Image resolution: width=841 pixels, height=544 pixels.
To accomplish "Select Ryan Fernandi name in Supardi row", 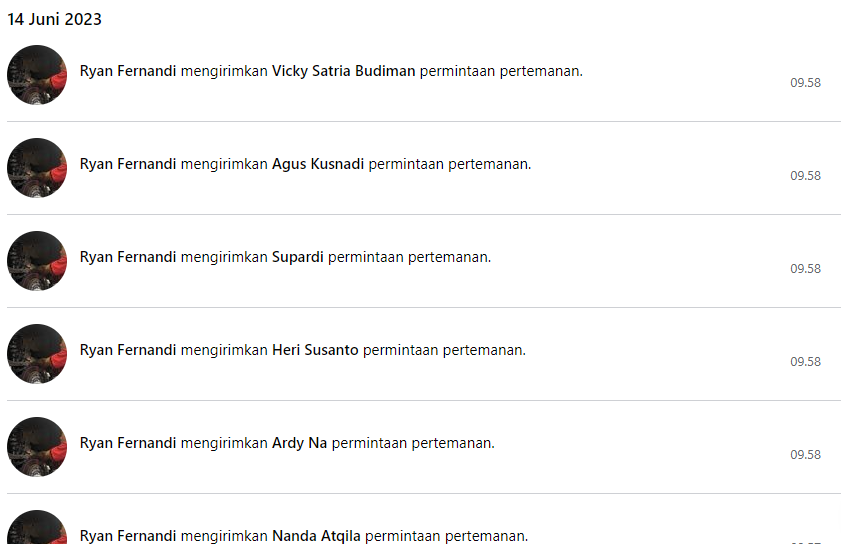I will pos(128,257).
